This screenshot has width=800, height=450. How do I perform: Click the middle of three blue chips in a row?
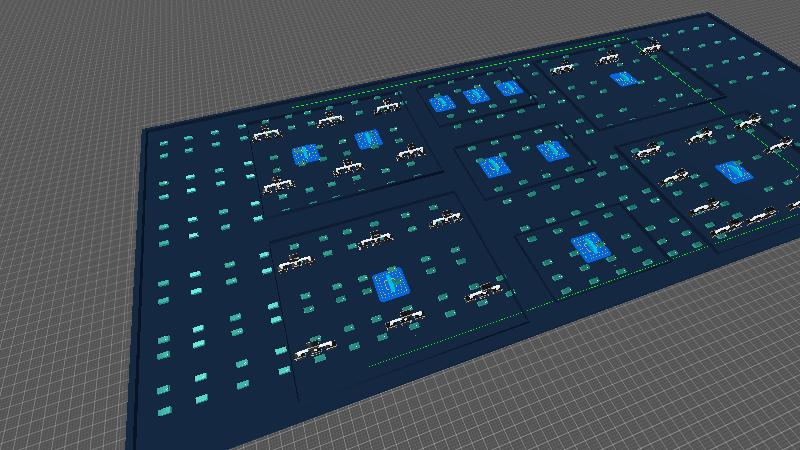click(x=475, y=95)
